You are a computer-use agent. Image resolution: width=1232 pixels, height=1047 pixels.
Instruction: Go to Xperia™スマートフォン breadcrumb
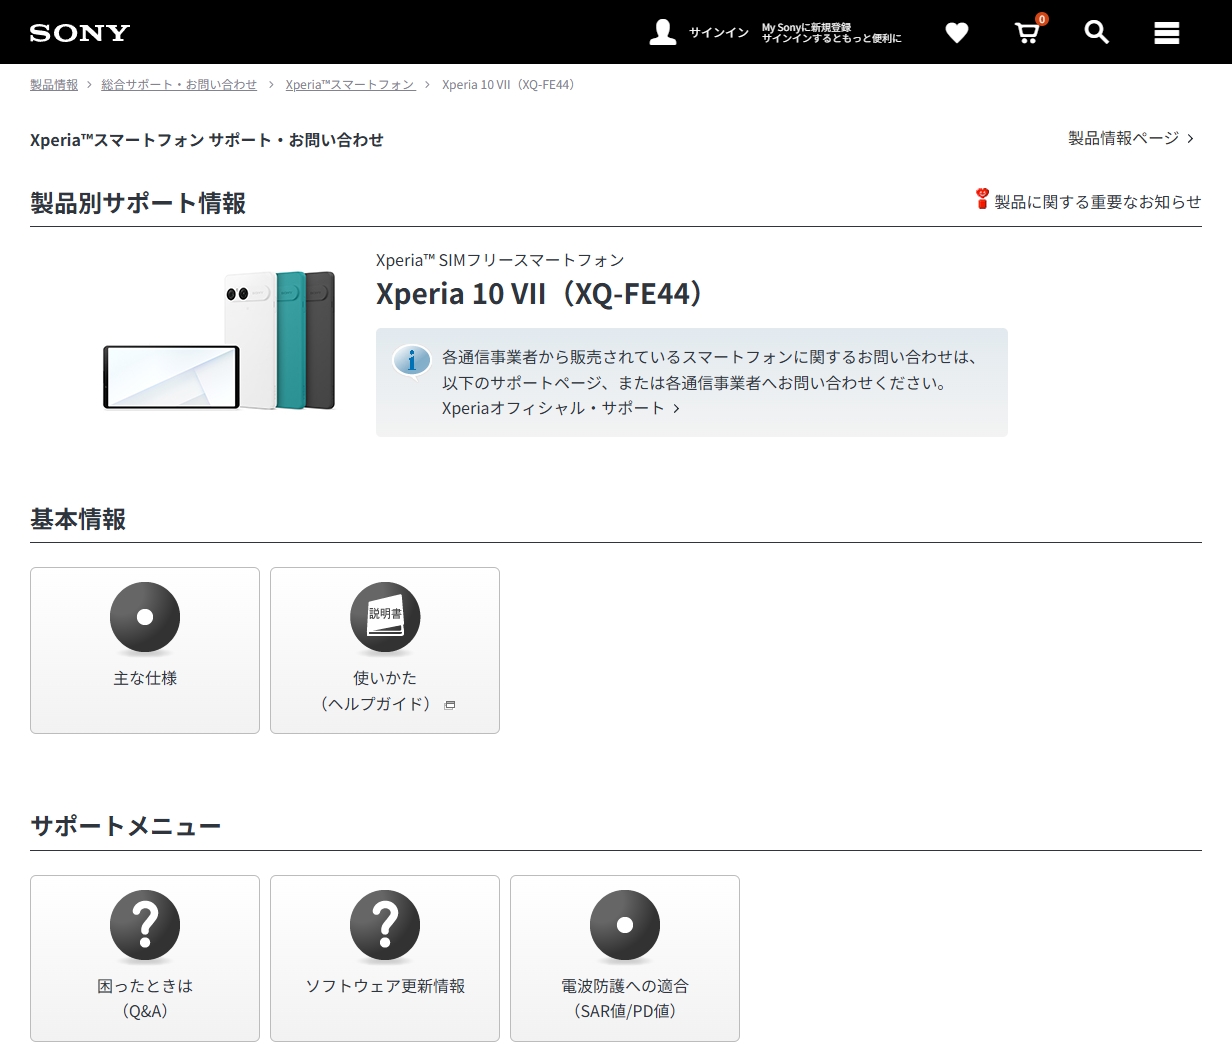coord(350,85)
